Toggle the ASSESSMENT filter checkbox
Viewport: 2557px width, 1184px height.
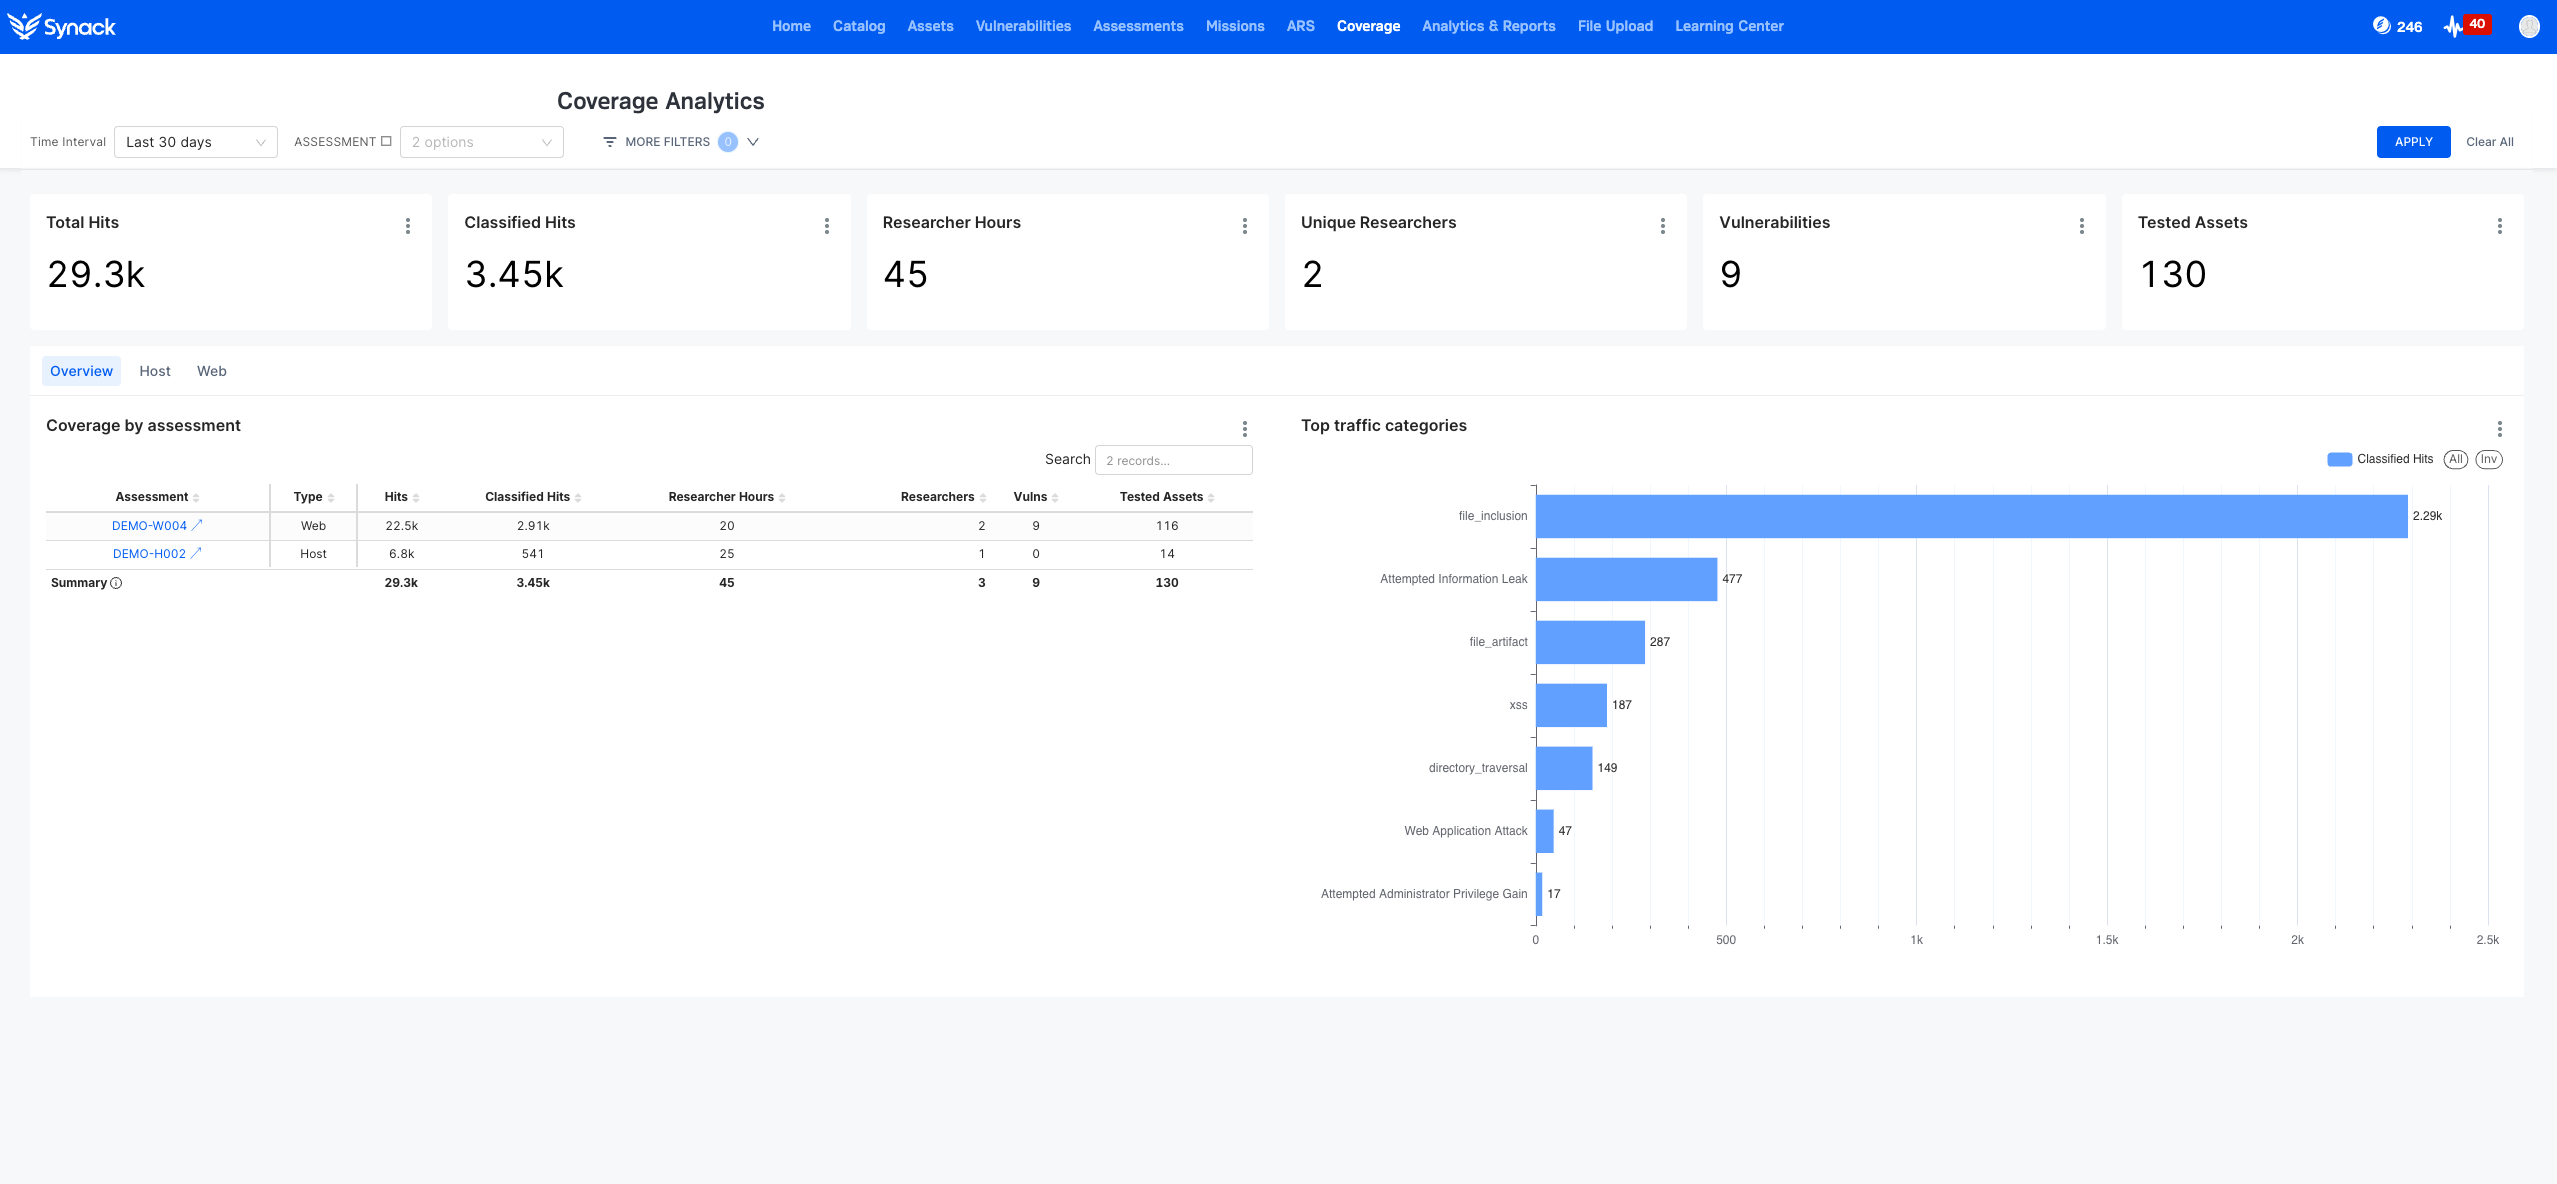click(386, 142)
